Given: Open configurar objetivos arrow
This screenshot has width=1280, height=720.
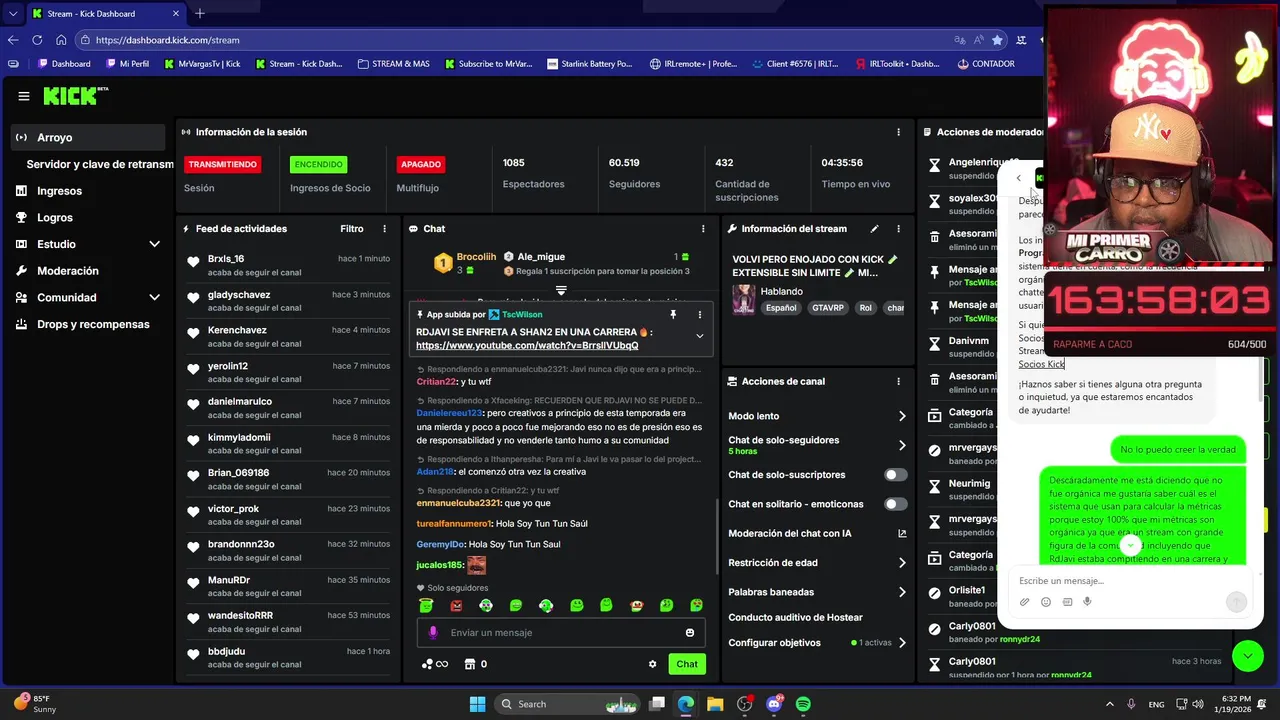Looking at the screenshot, I should (902, 643).
